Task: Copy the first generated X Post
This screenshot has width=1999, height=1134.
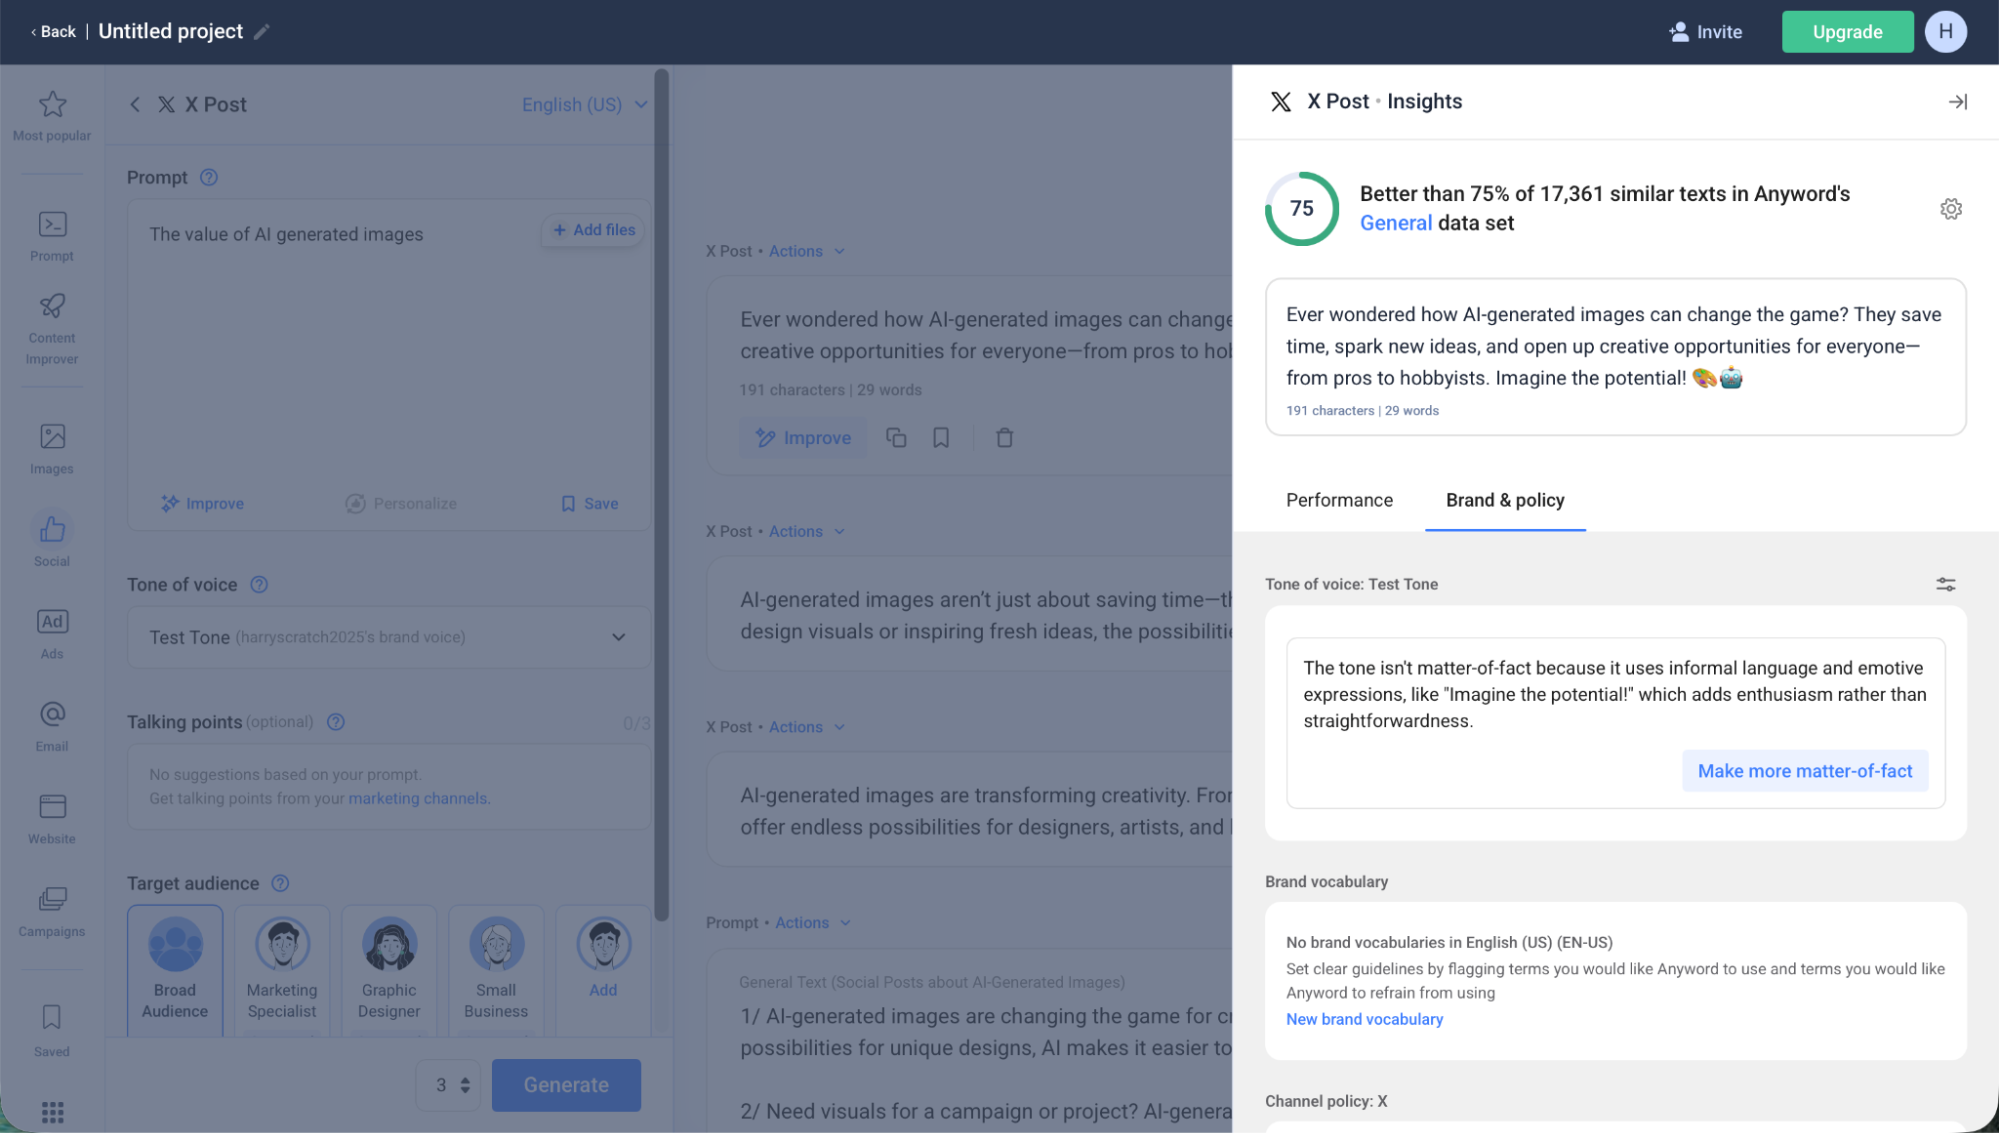Action: pos(895,437)
